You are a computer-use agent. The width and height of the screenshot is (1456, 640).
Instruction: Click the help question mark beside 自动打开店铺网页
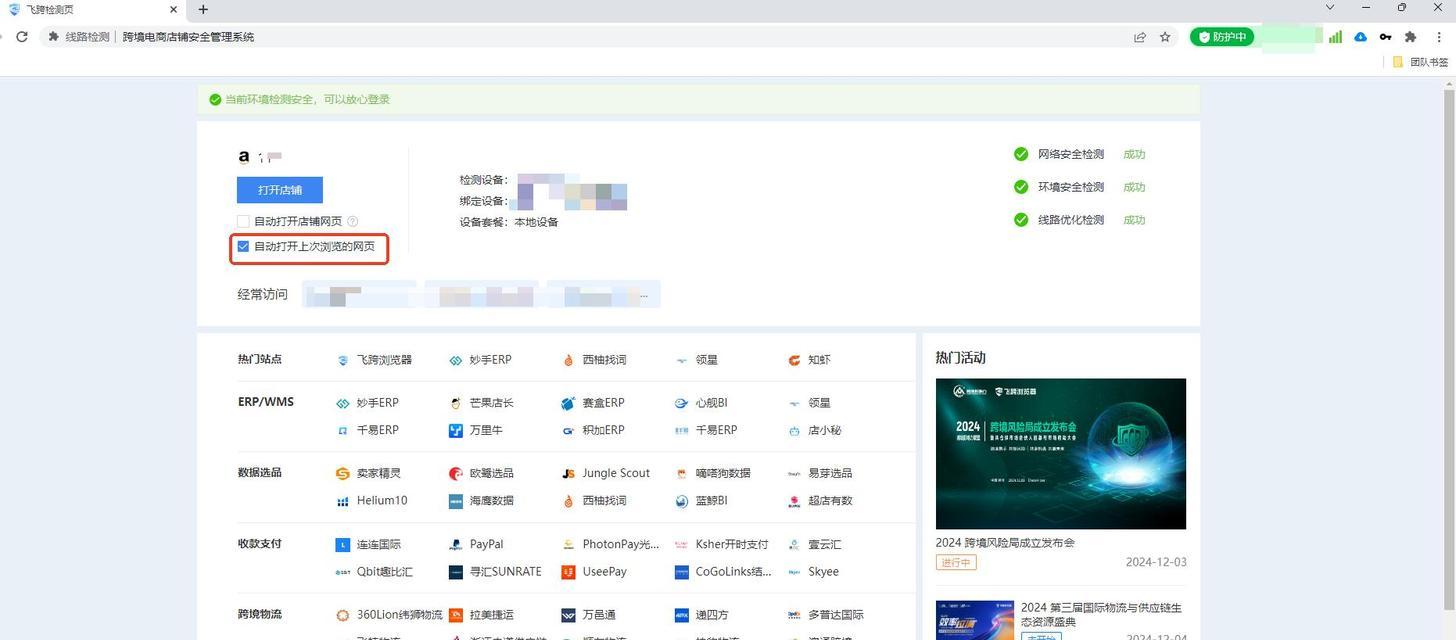352,221
